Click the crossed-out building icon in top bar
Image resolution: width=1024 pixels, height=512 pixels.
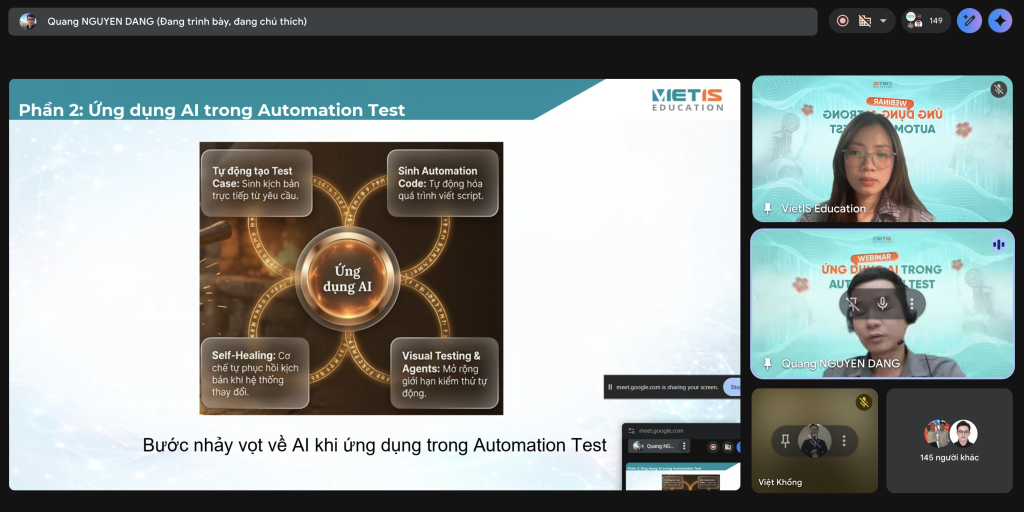(864, 21)
